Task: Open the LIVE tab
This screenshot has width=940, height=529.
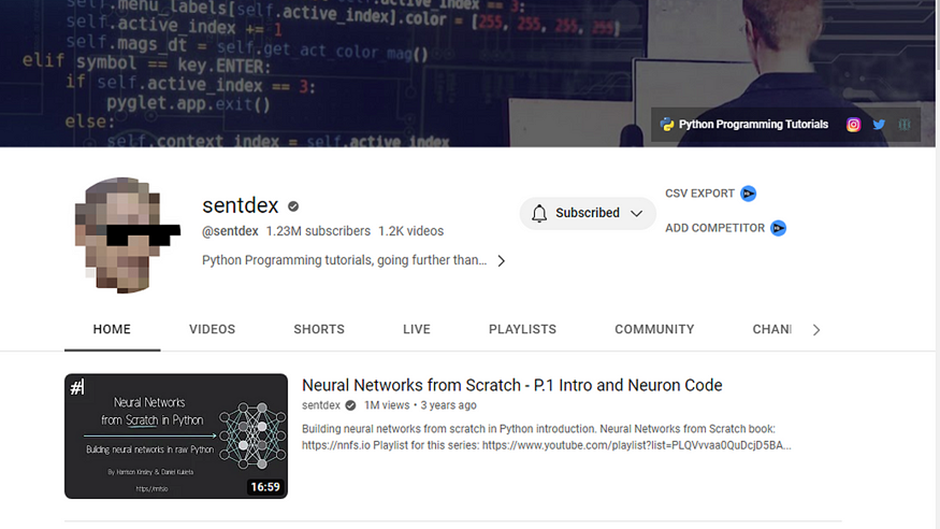Action: 417,329
